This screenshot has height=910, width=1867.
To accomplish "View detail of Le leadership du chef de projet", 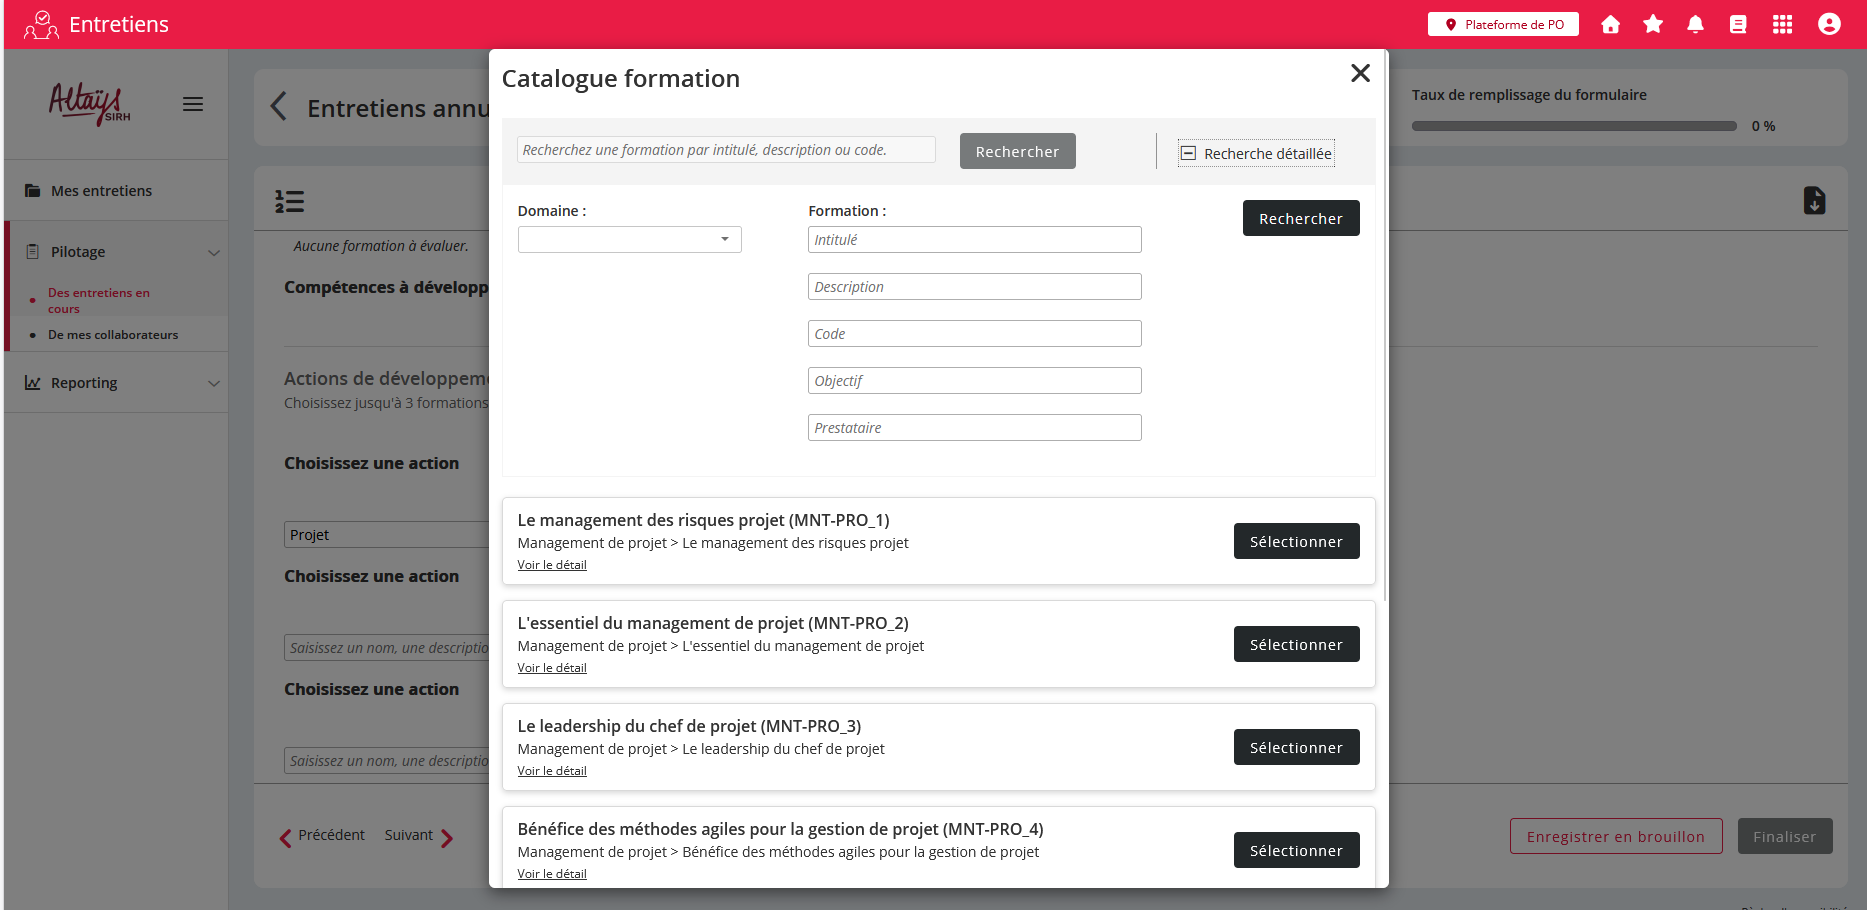I will click(x=552, y=771).
